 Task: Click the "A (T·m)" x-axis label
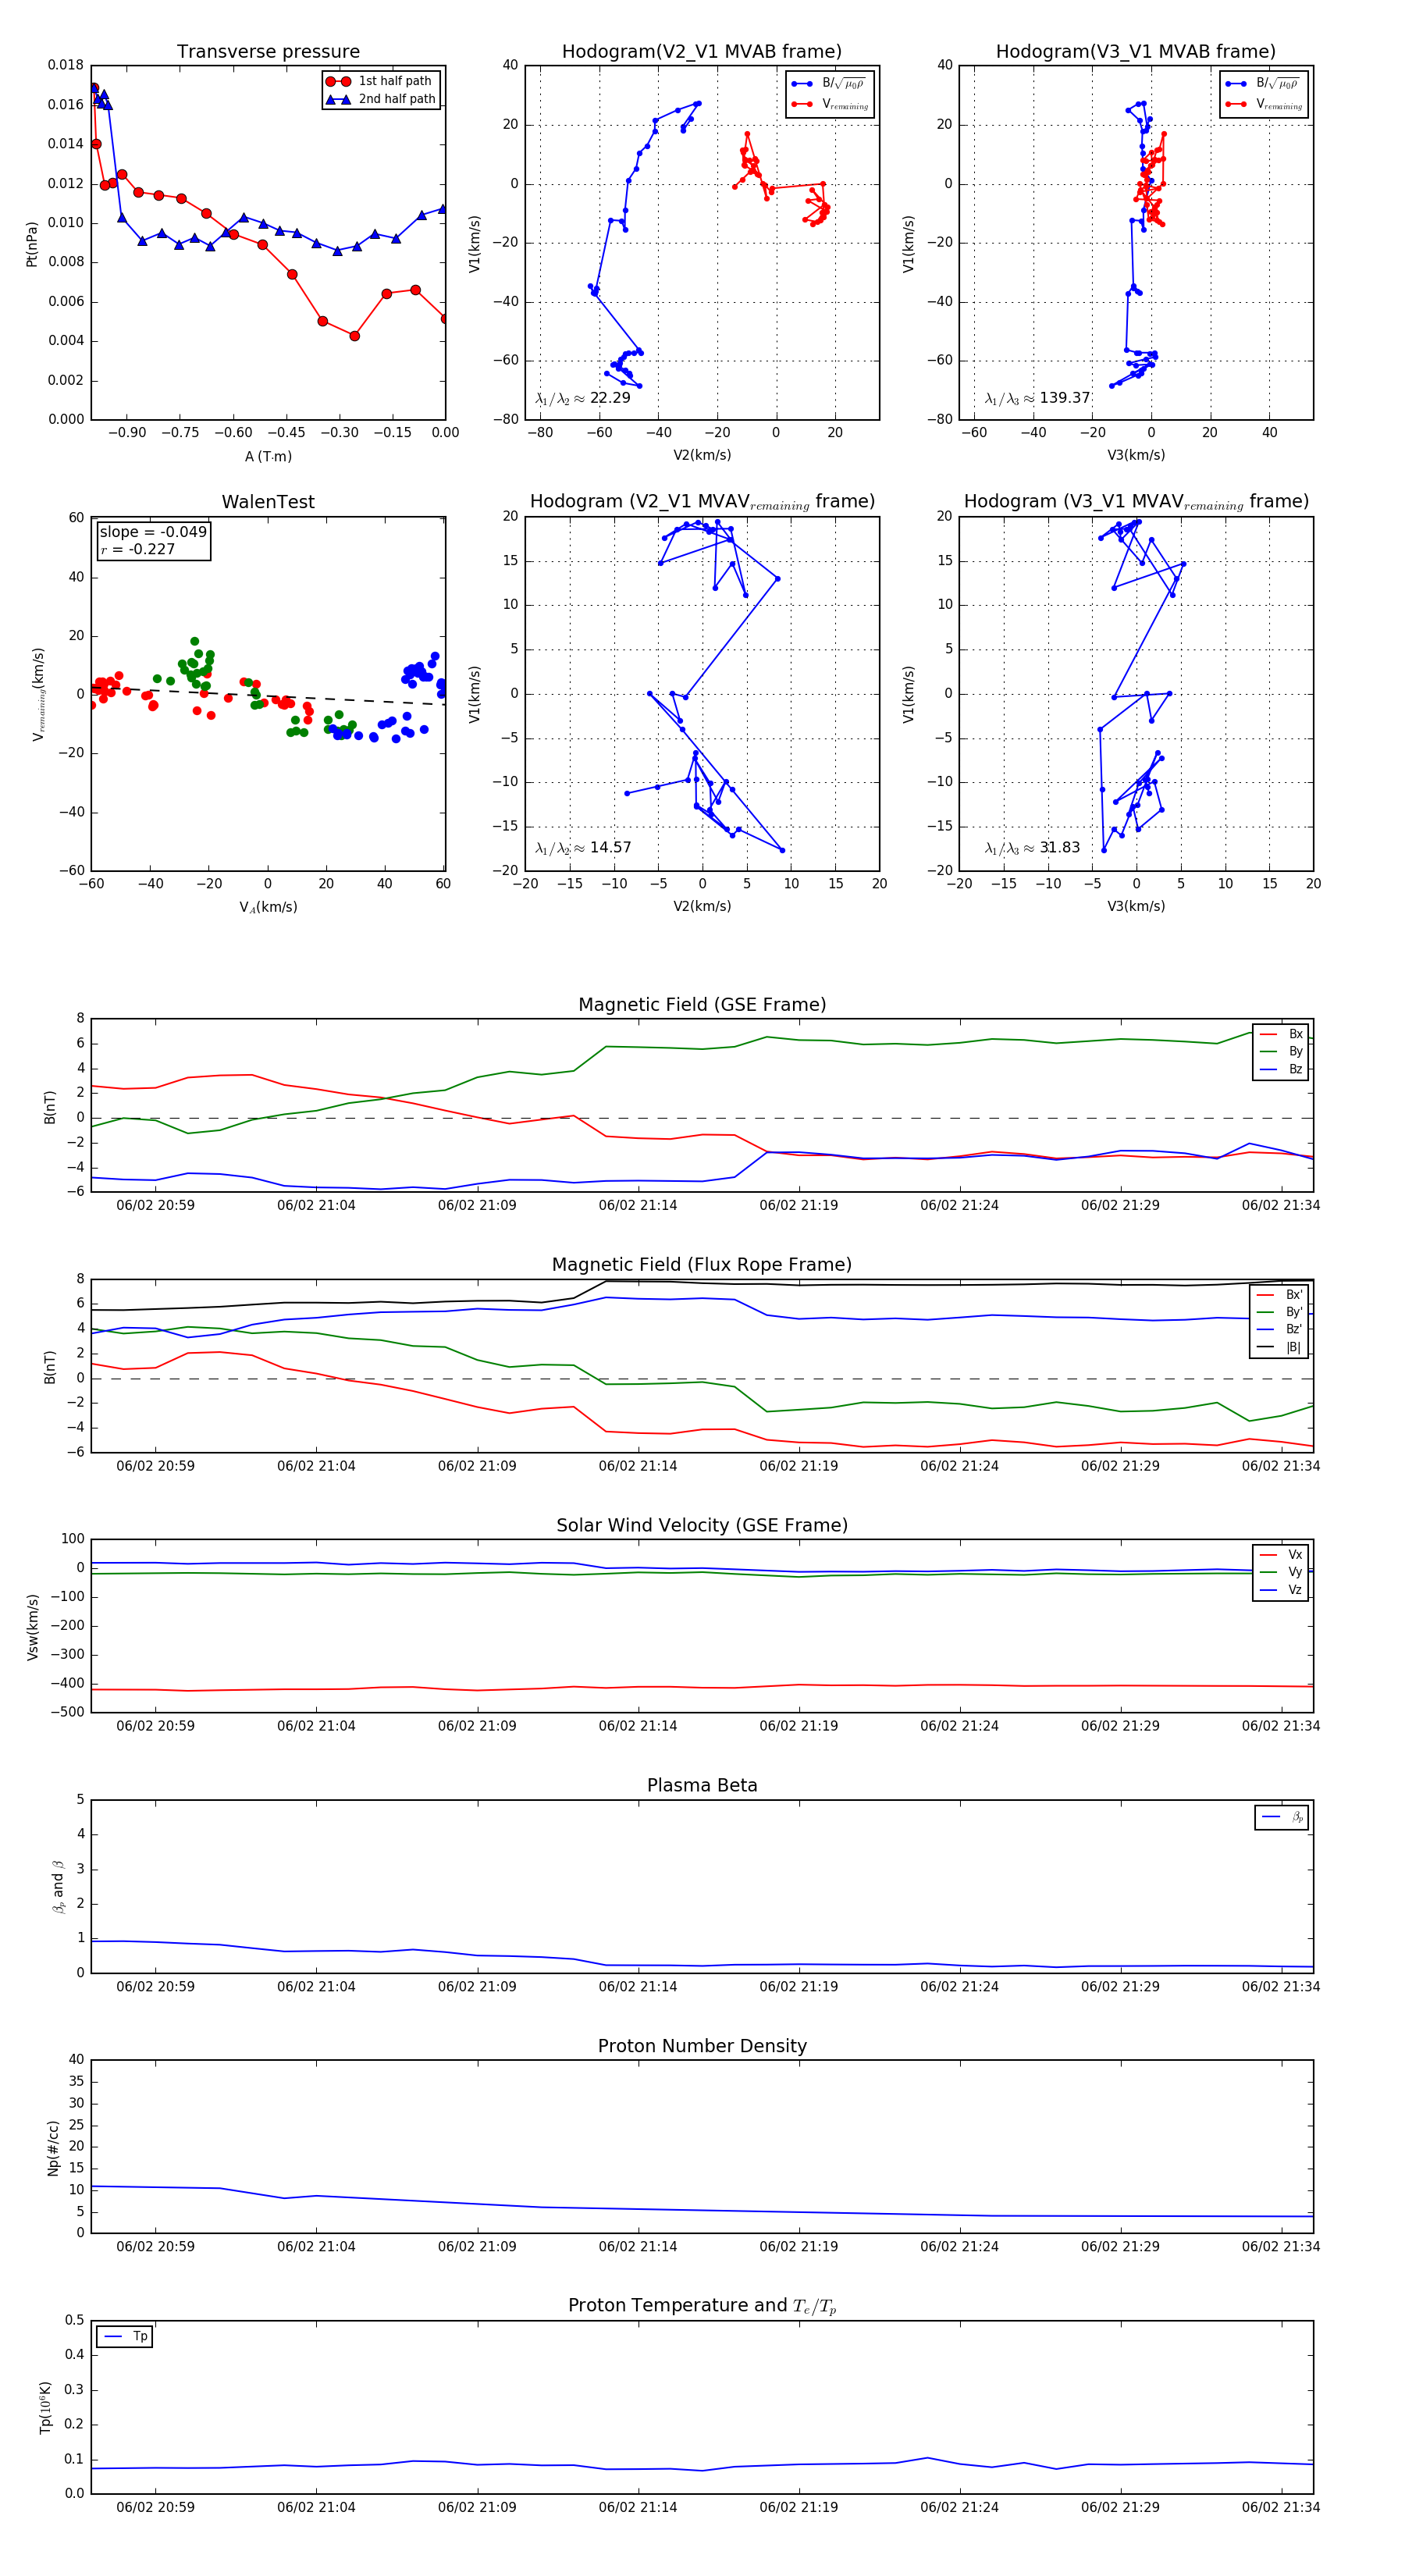[268, 456]
